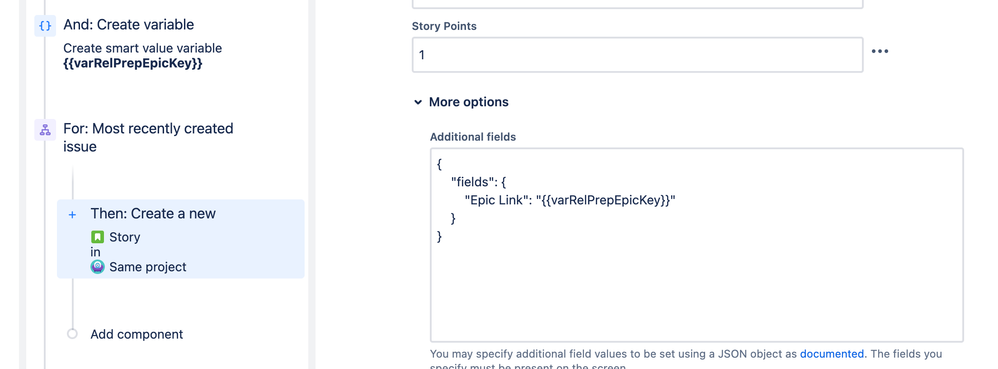
Task: Click the Add component circle marker
Action: [x=72, y=334]
